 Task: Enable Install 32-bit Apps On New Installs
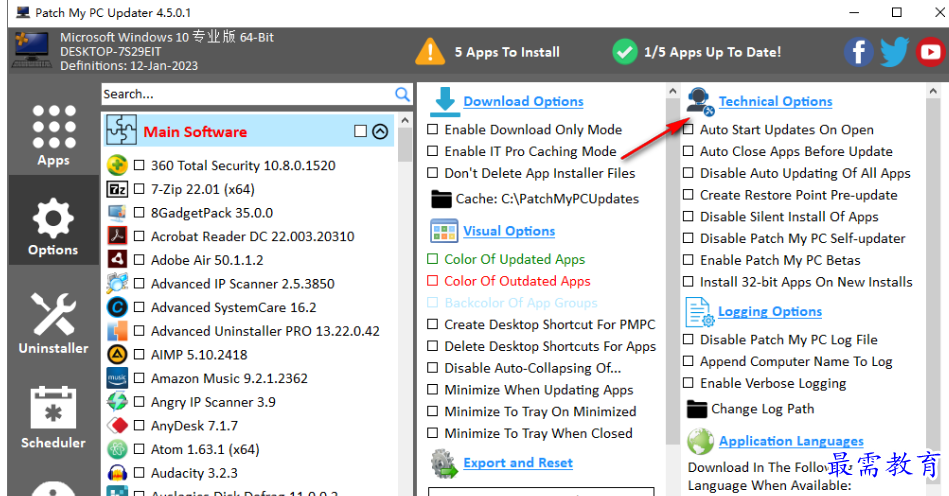pyautogui.click(x=688, y=282)
